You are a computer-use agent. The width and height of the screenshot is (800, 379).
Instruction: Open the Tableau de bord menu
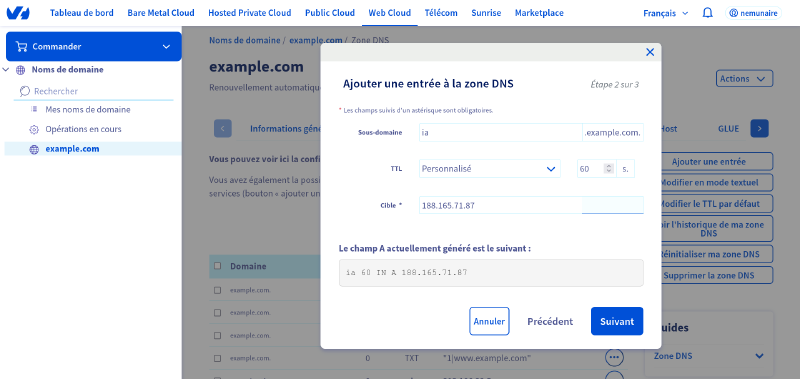(82, 13)
